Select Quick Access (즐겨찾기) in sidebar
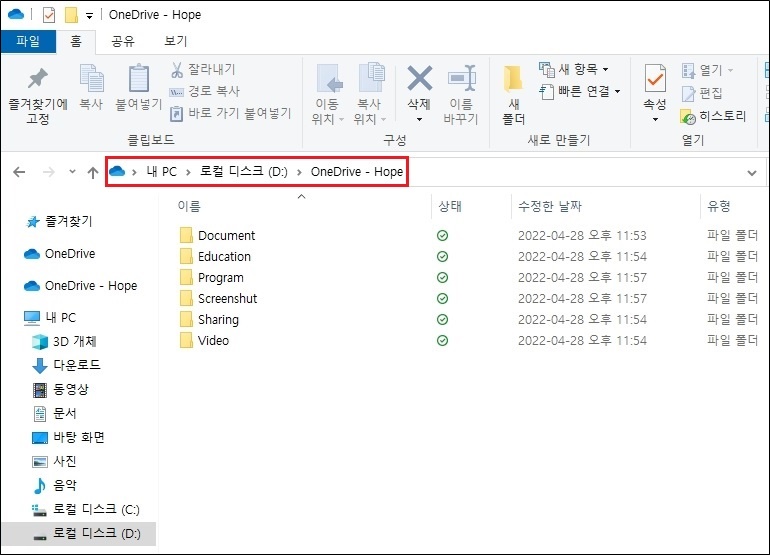Image resolution: width=770 pixels, height=555 pixels. click(59, 222)
